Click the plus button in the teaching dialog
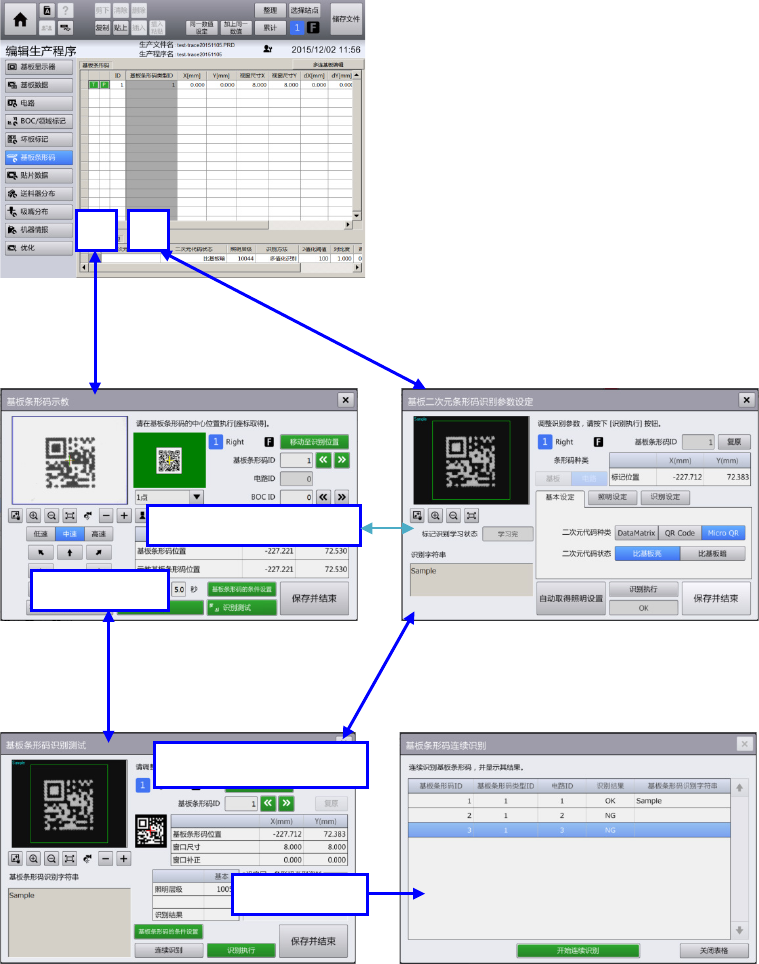Viewport: 759px width, 964px height. tap(124, 516)
